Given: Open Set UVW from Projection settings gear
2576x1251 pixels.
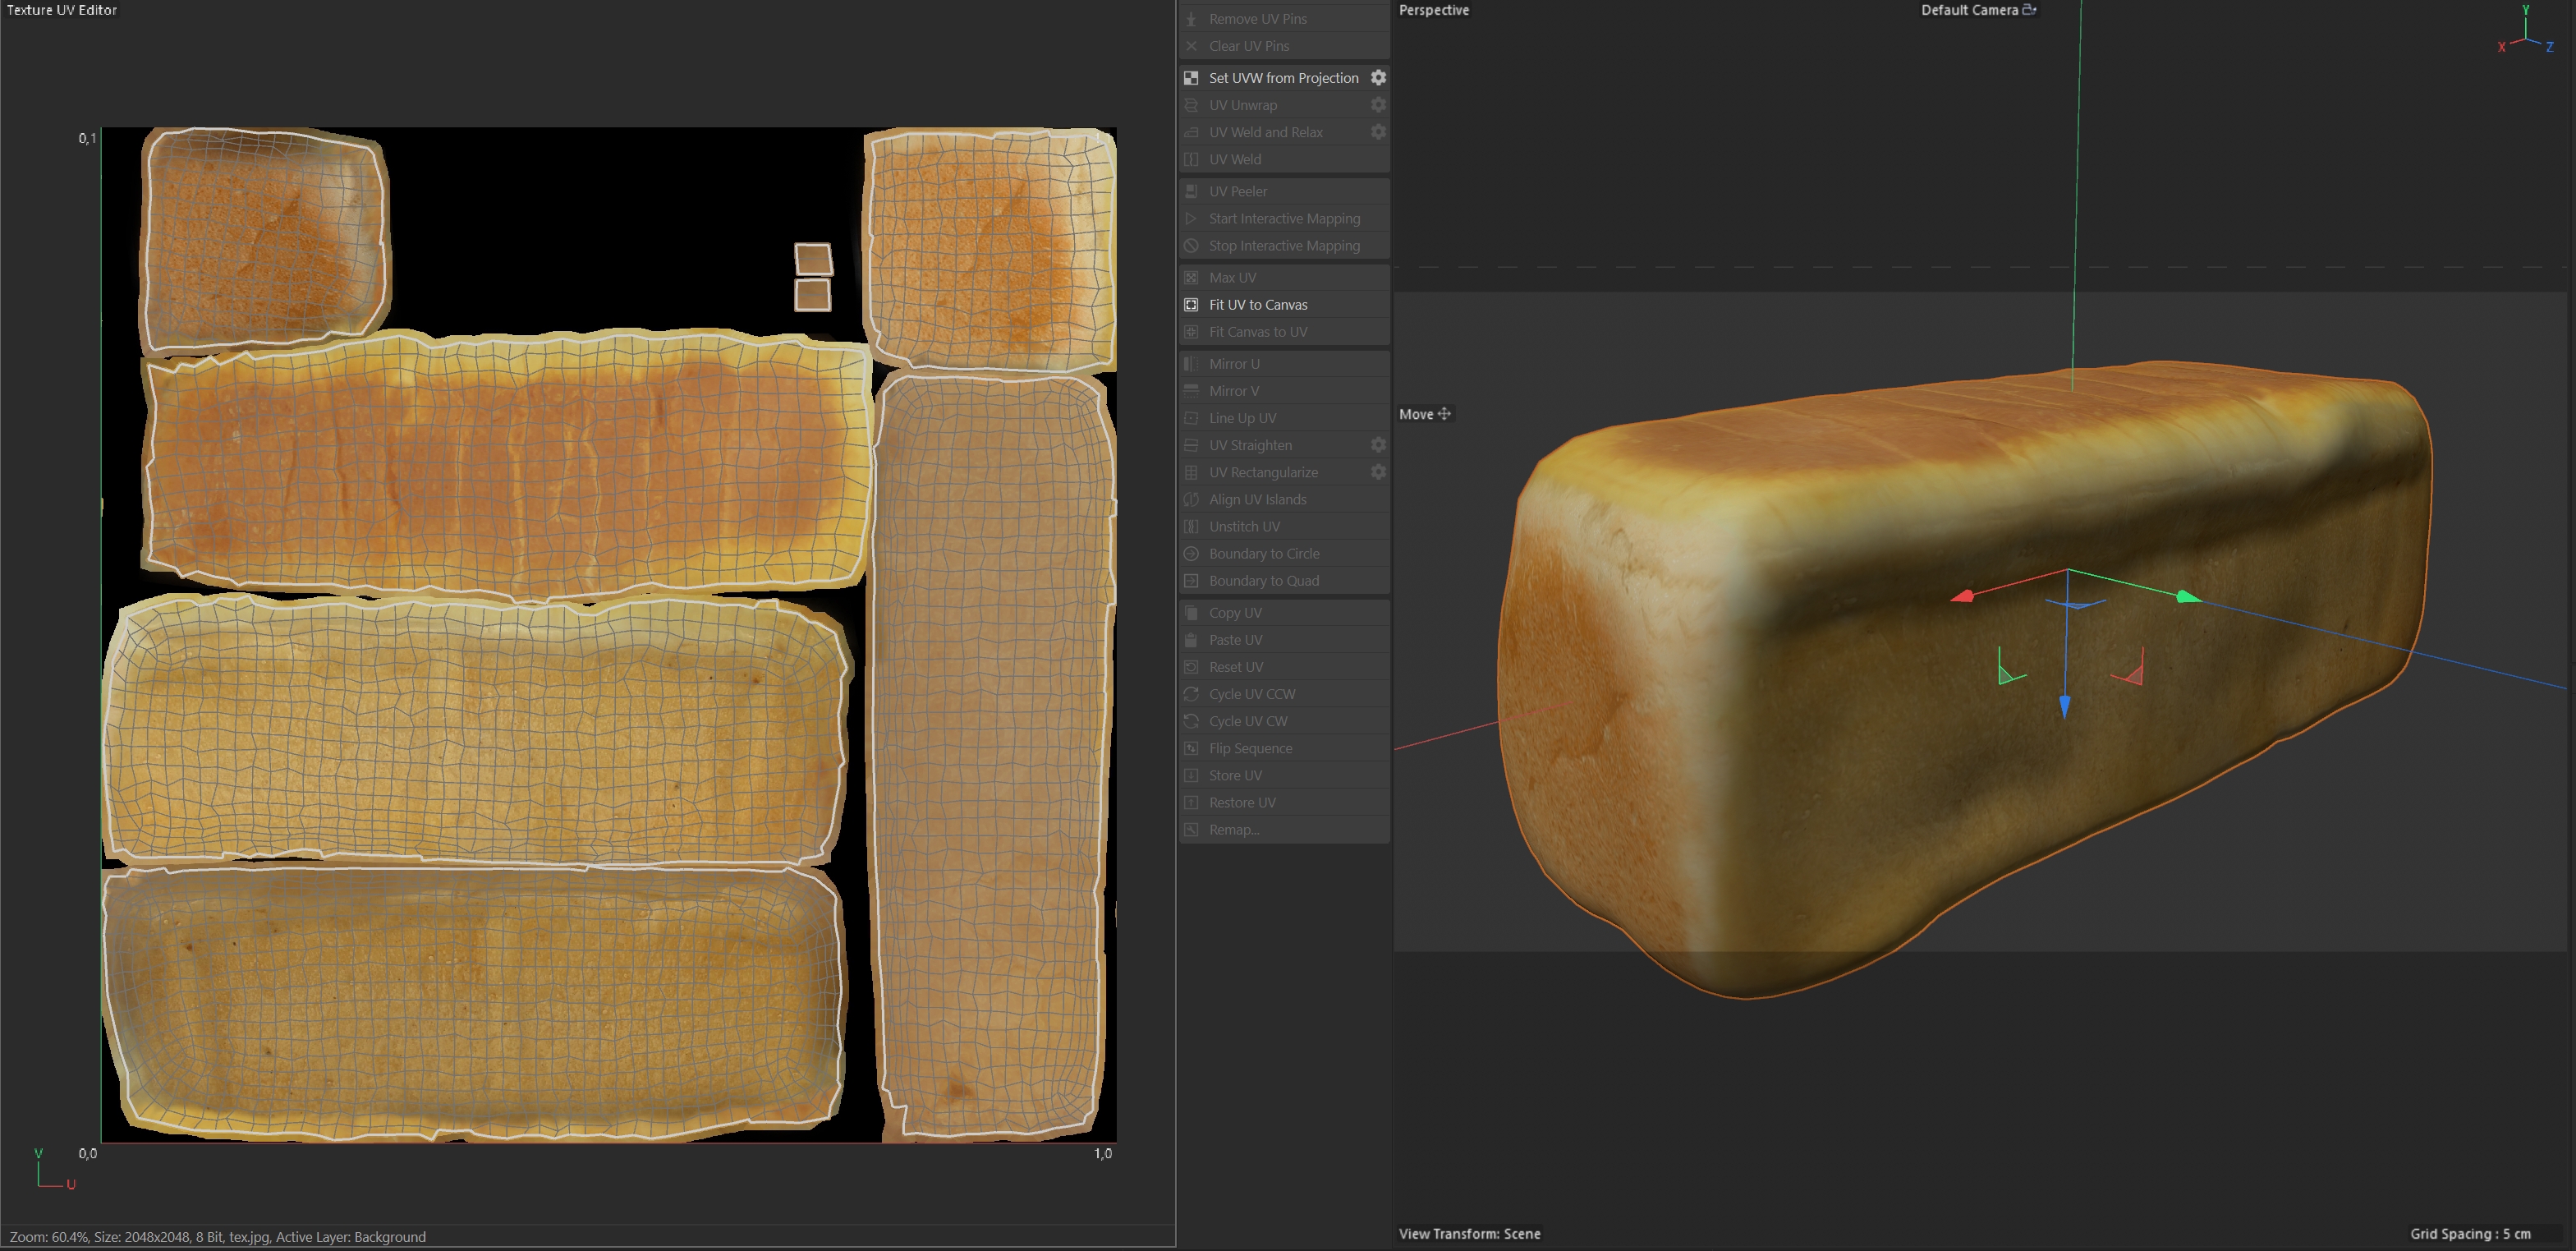Looking at the screenshot, I should [1378, 77].
